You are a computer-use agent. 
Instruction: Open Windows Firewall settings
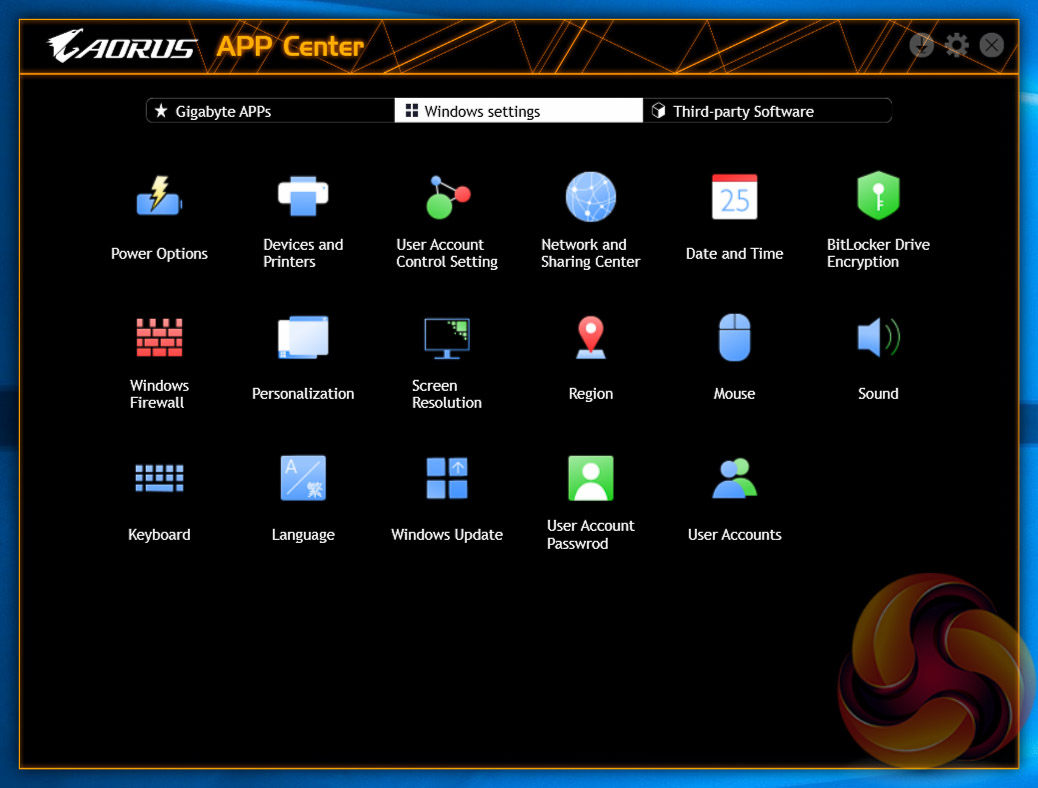[159, 338]
